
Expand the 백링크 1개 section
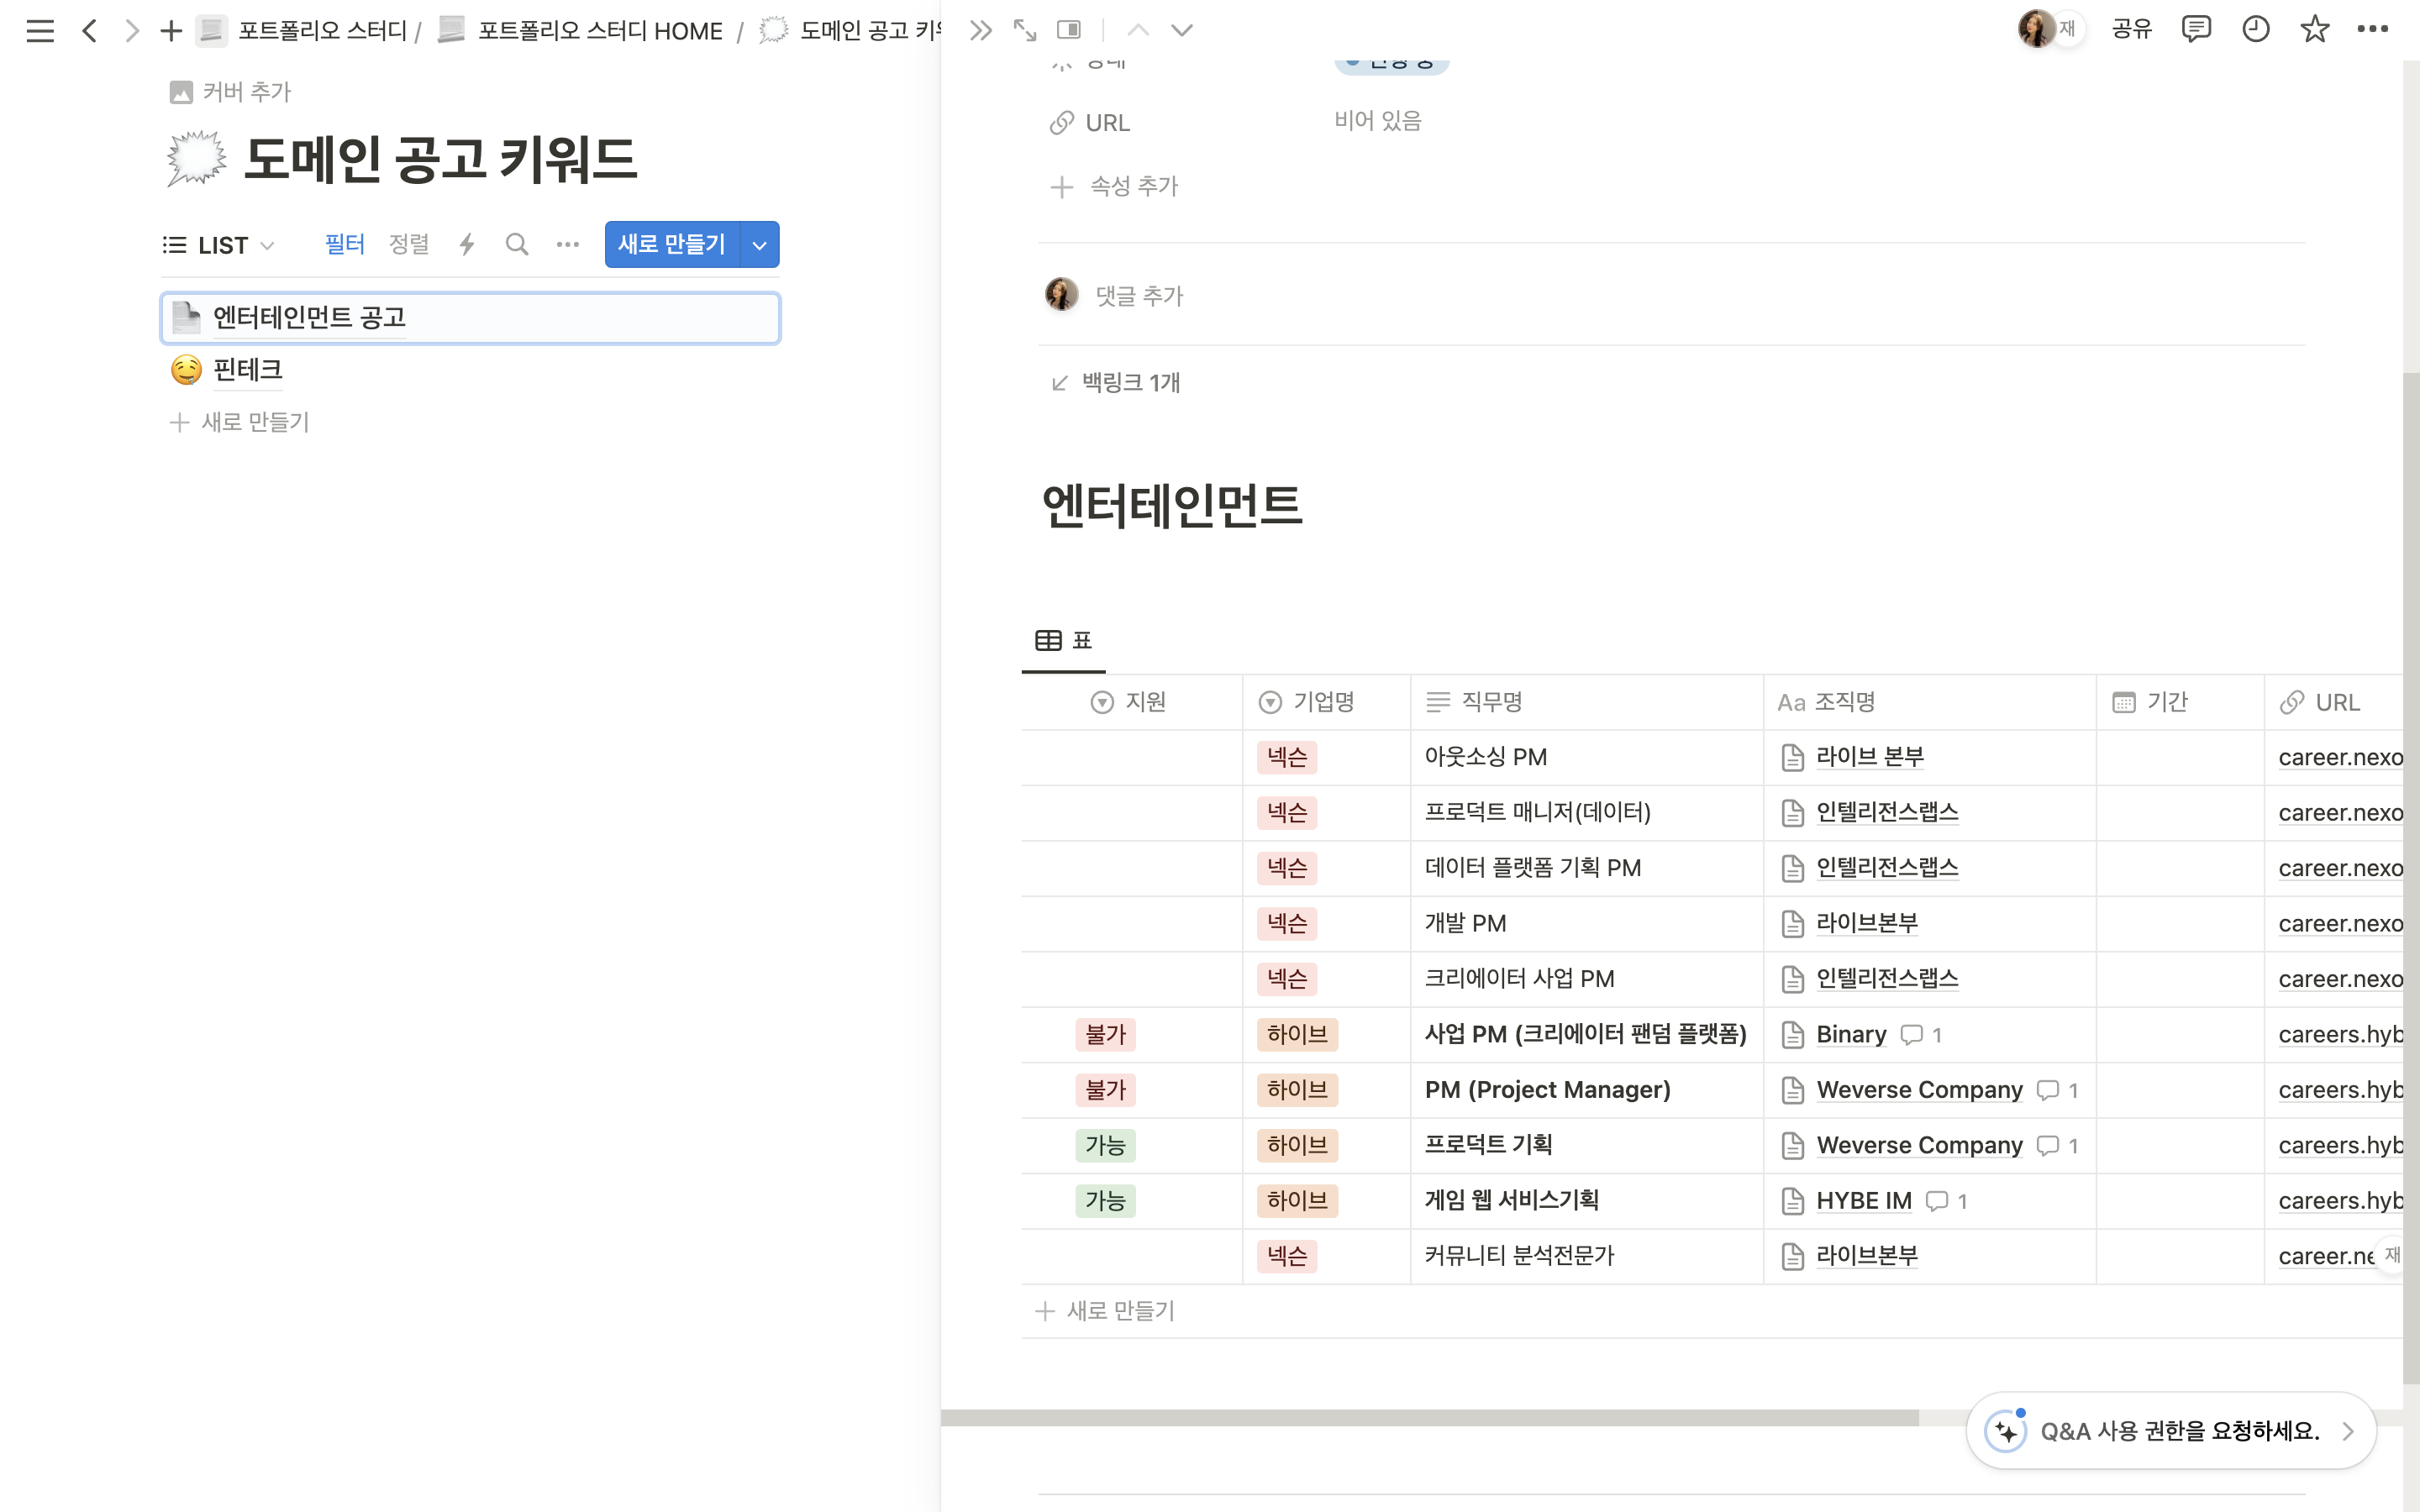coord(1116,383)
